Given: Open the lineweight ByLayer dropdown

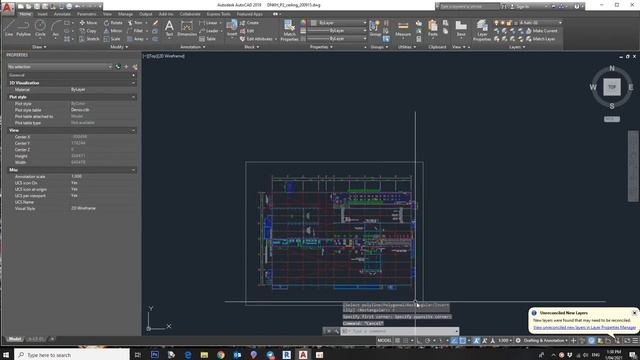Looking at the screenshot, I should coord(337,31).
